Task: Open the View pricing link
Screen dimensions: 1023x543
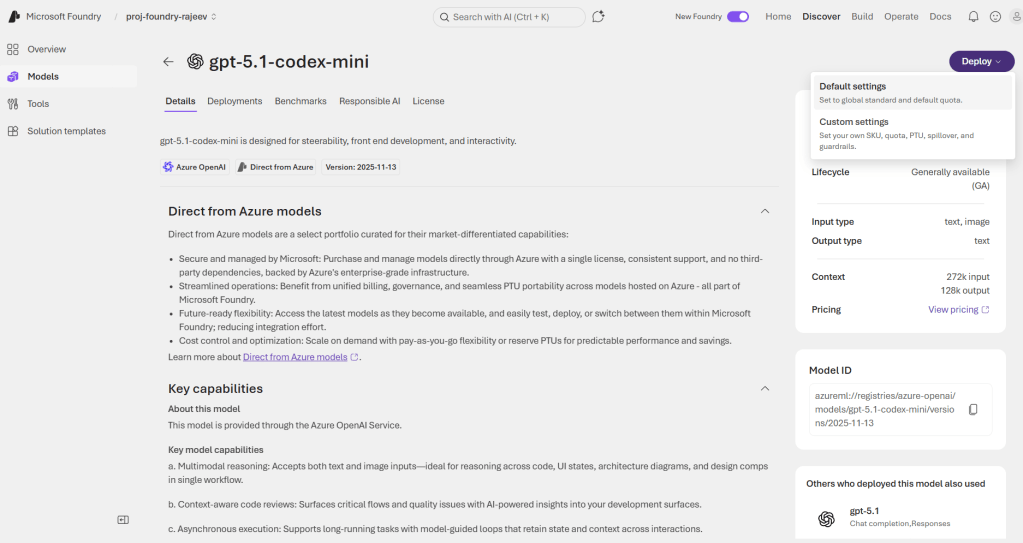Action: coord(958,310)
